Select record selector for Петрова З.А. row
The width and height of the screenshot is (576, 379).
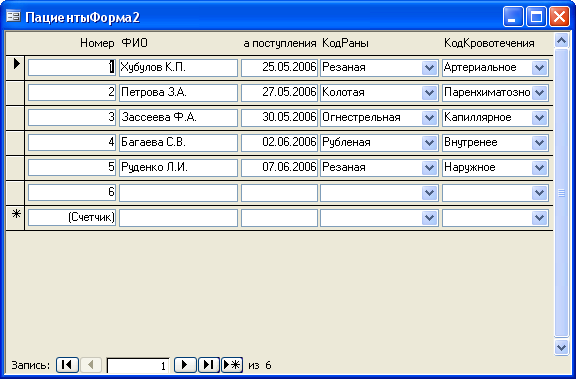click(x=15, y=93)
